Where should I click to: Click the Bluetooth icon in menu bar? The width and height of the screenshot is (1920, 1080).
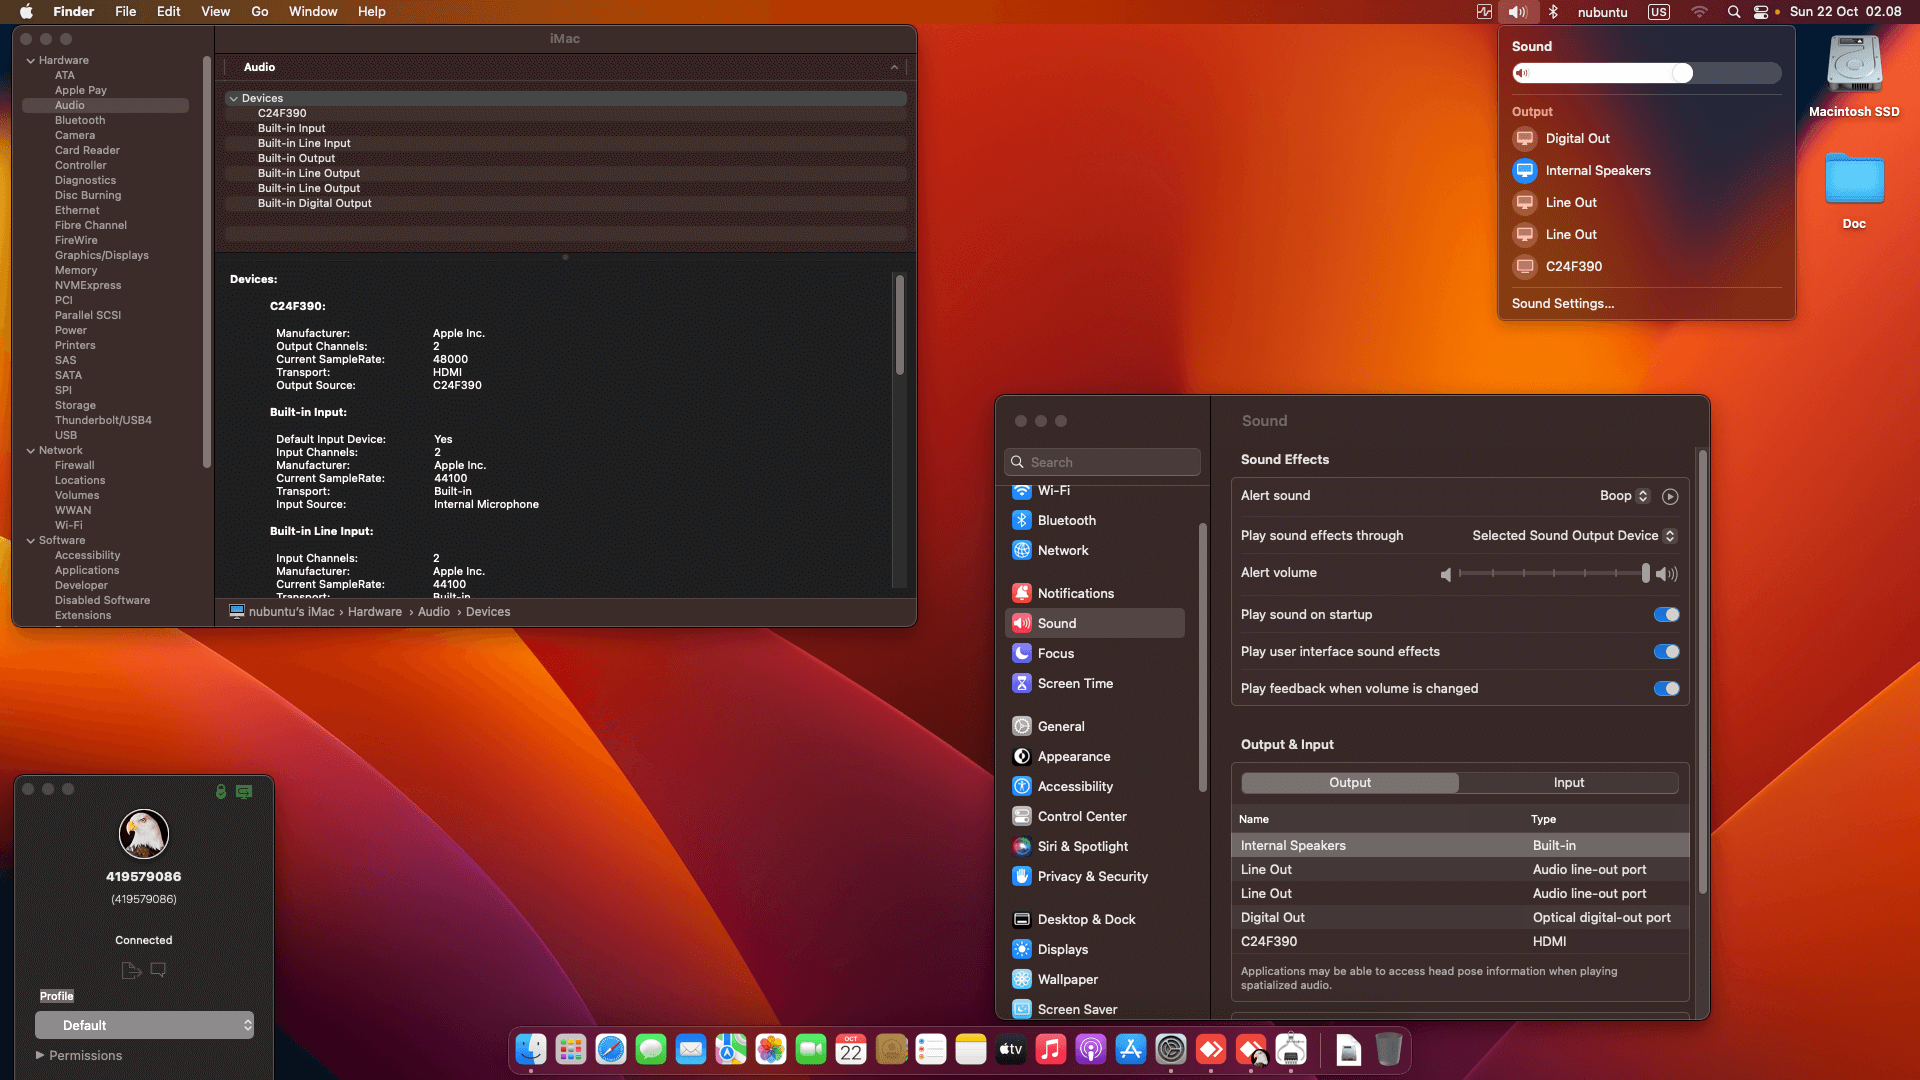(1553, 12)
